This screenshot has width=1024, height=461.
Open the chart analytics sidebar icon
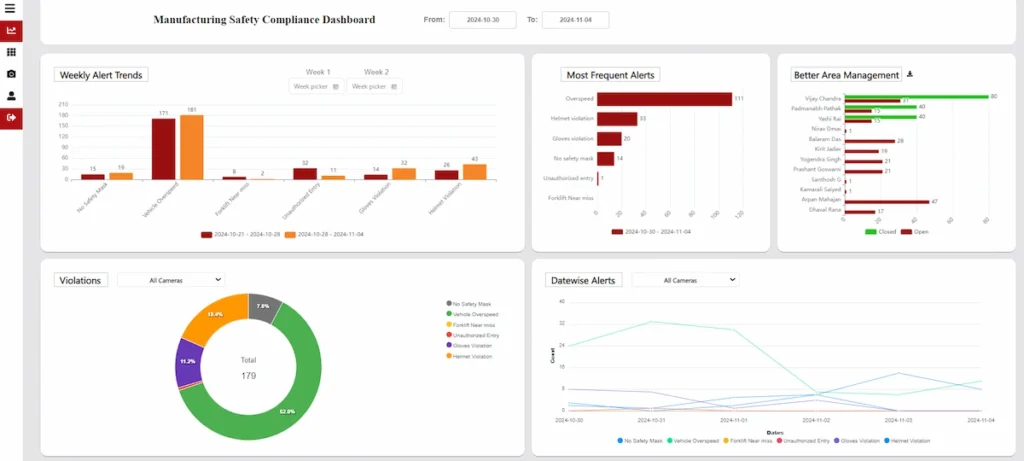click(x=11, y=30)
